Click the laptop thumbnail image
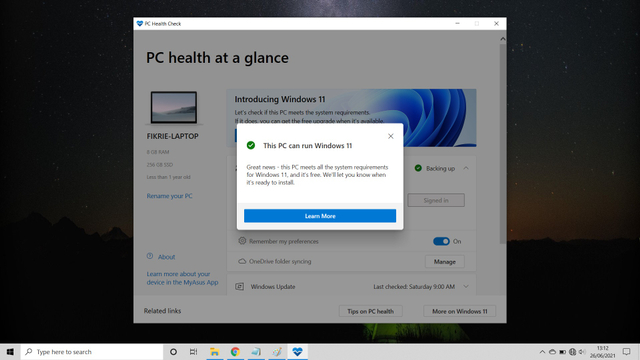Viewport: 640px width, 360px height. [174, 107]
